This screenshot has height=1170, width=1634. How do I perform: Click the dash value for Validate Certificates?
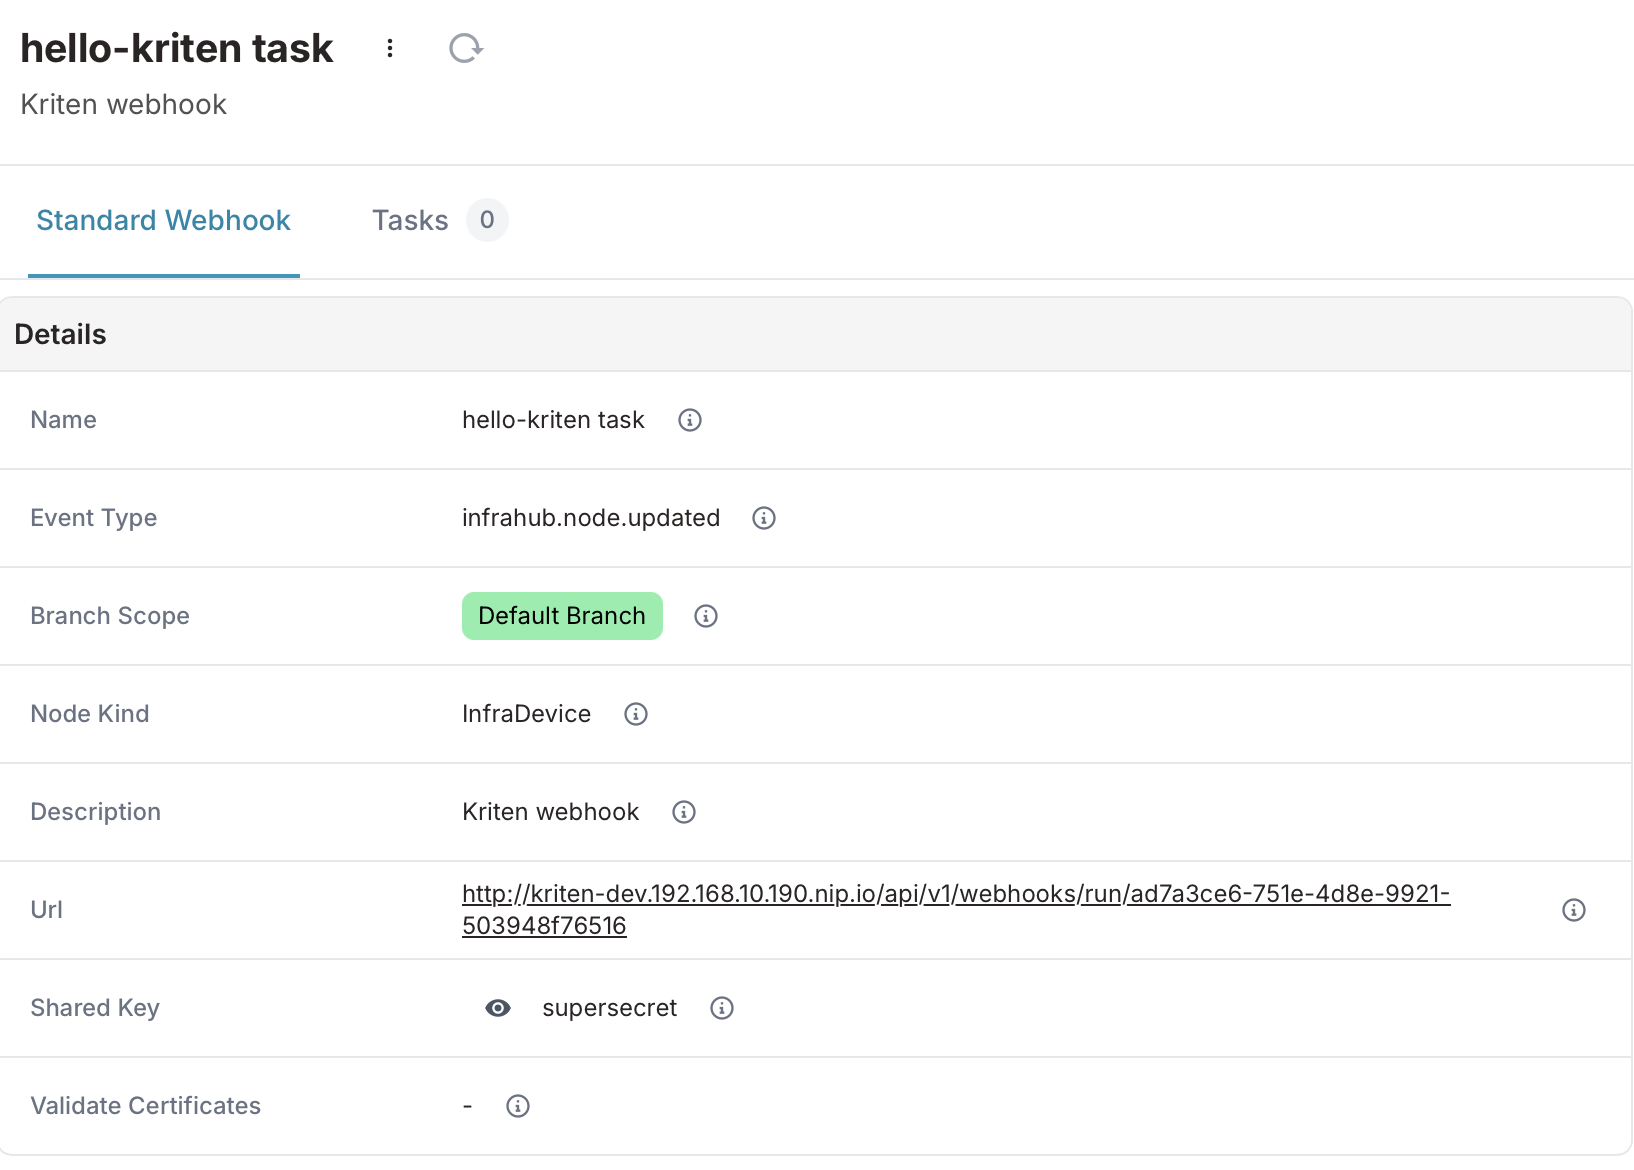[x=467, y=1106]
